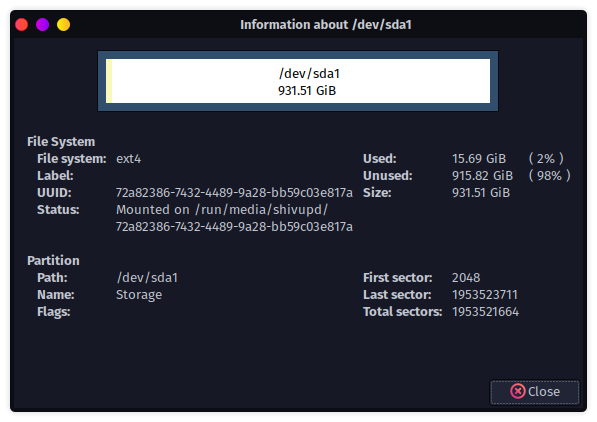Screen dimensions: 597x422
Task: Click the First sector value 2048
Action: (x=466, y=278)
